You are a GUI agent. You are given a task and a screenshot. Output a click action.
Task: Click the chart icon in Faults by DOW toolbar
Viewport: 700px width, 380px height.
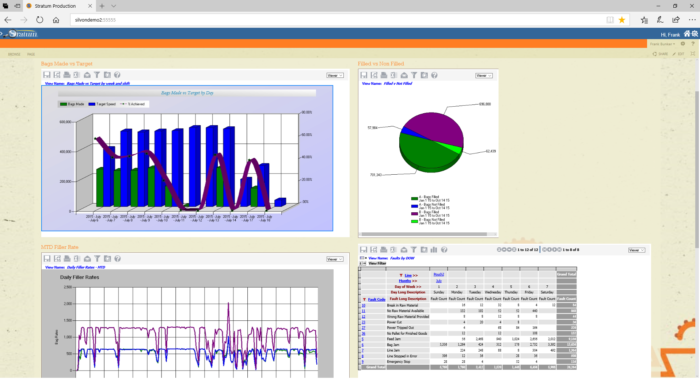coord(433,250)
